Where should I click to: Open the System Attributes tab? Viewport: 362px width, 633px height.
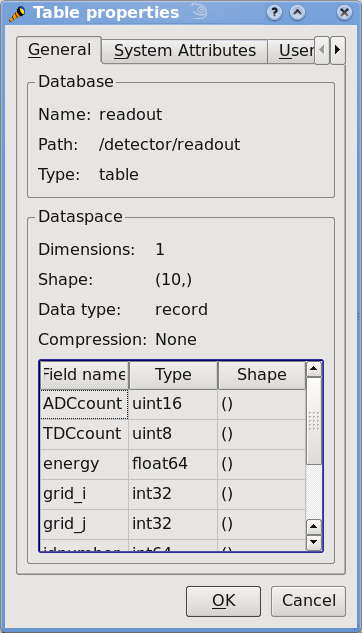tap(185, 51)
